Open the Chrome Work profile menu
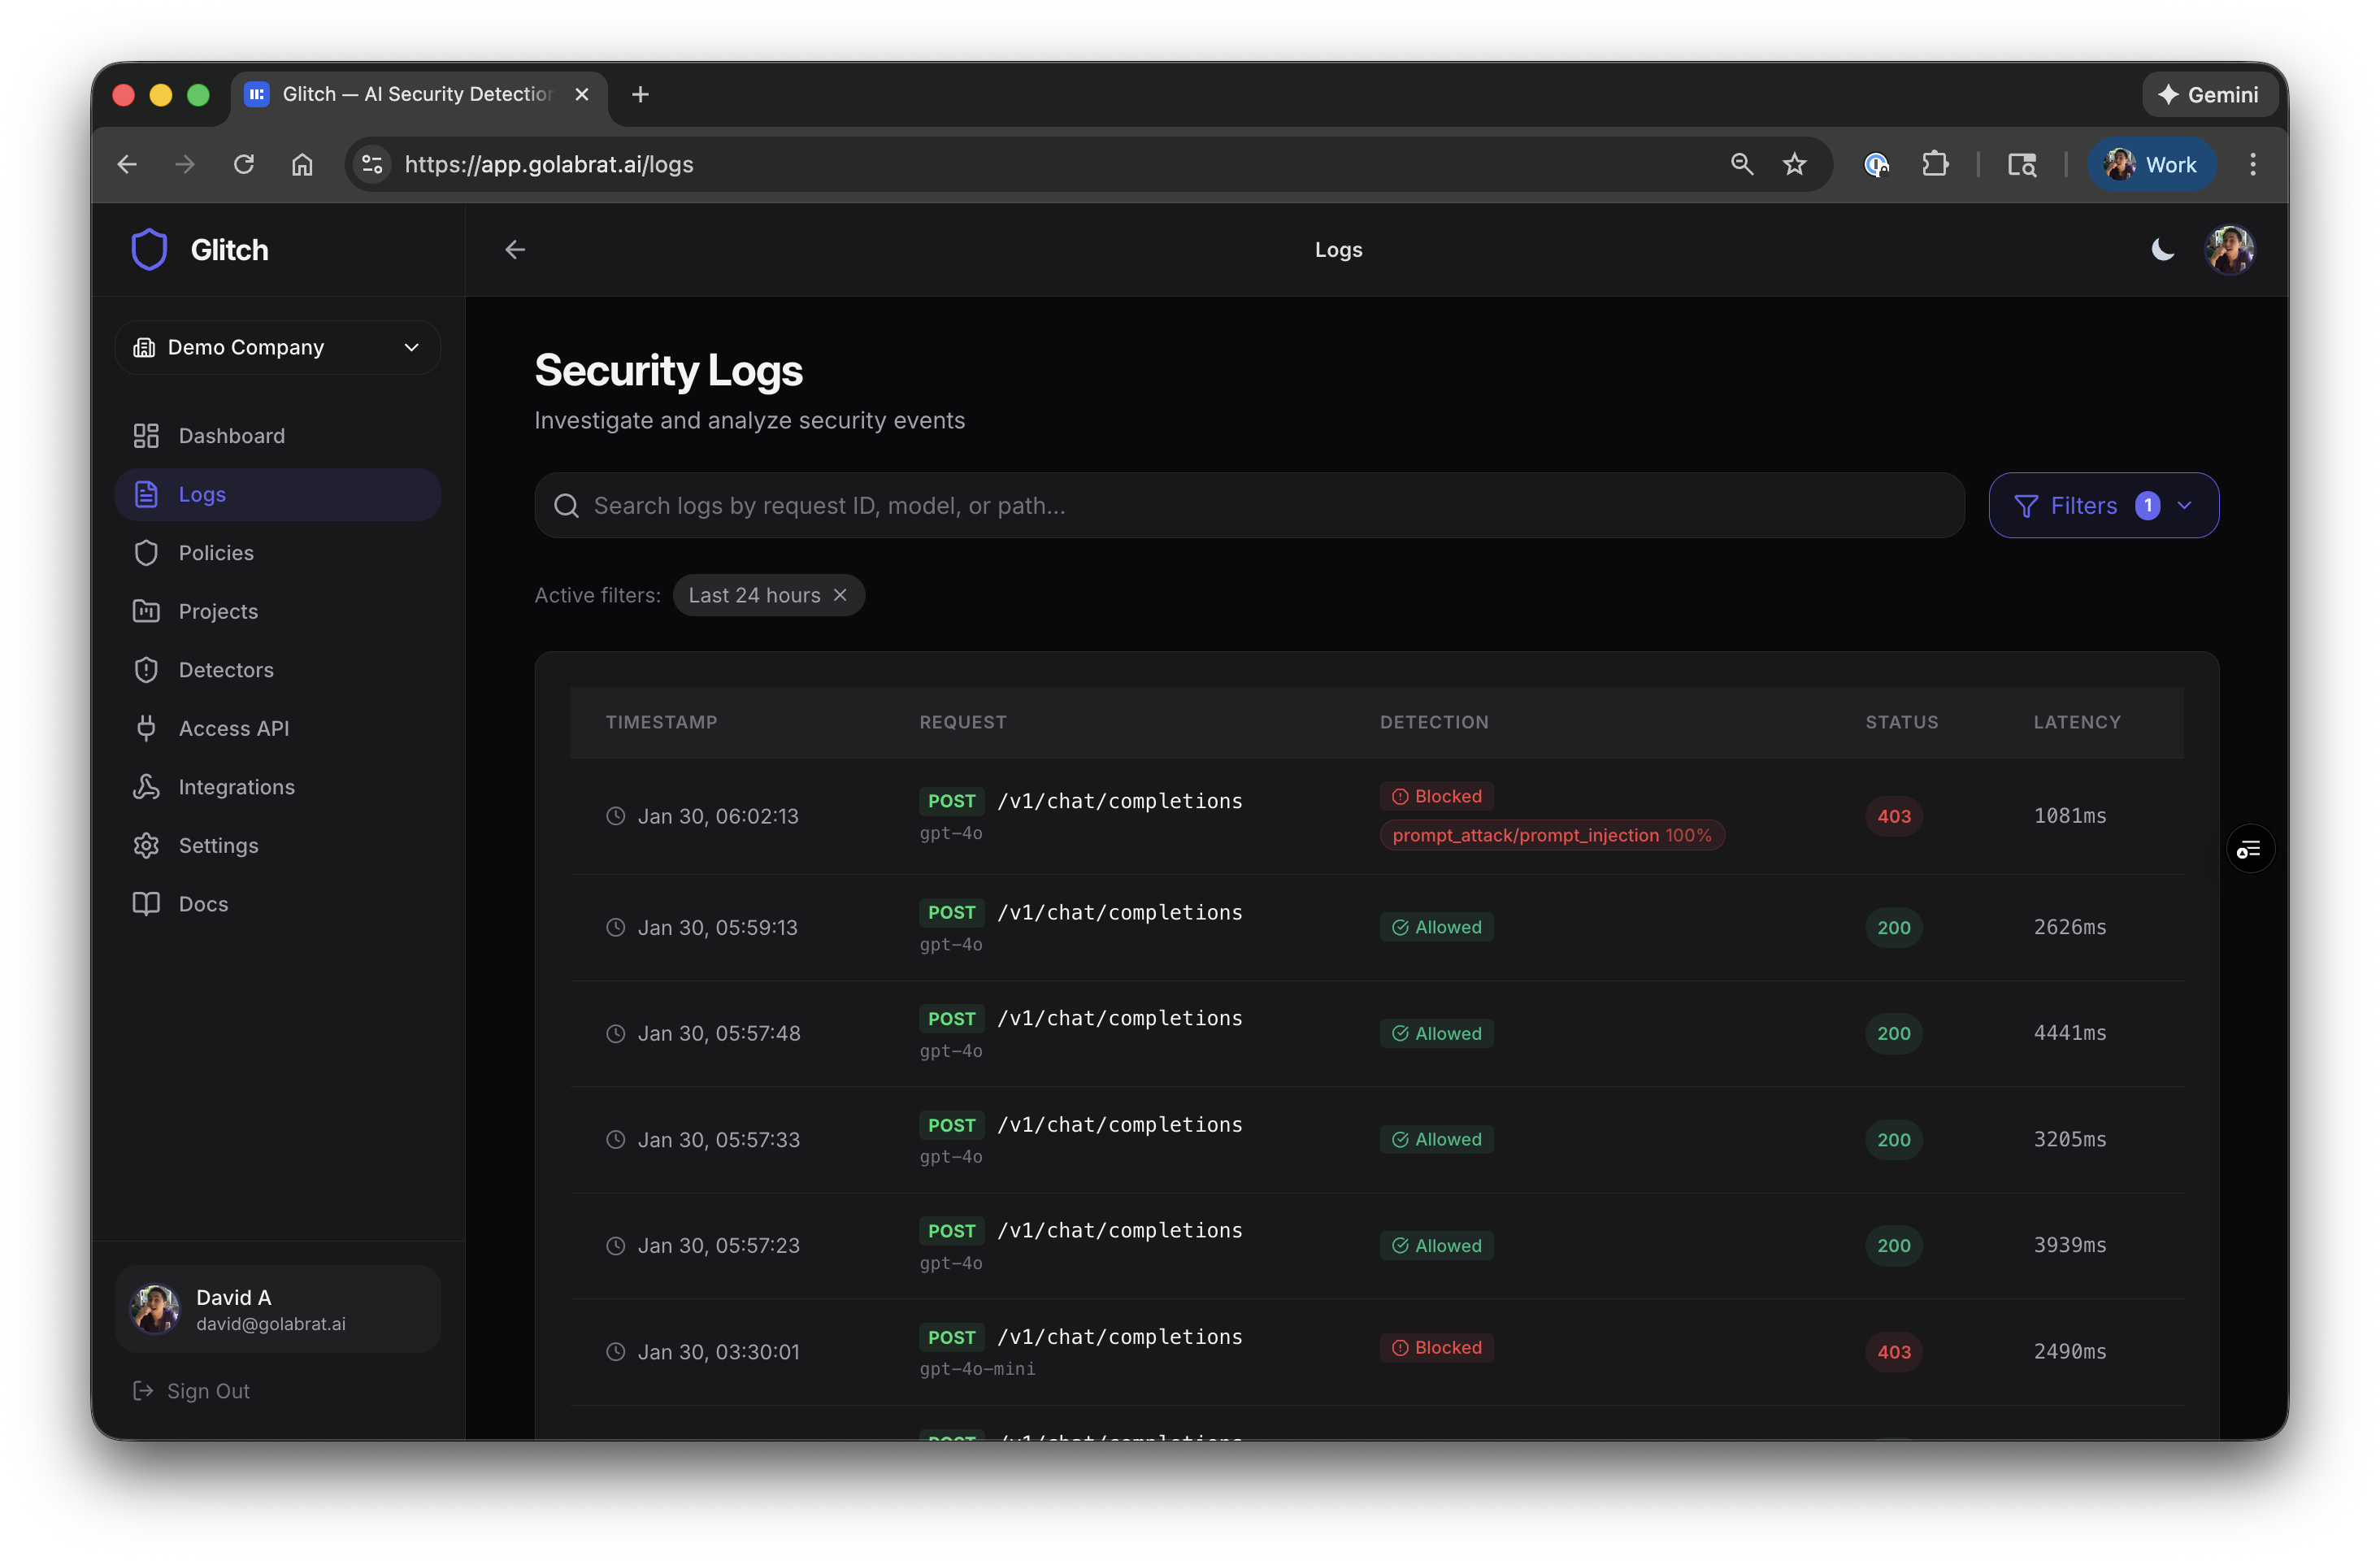 [2152, 164]
